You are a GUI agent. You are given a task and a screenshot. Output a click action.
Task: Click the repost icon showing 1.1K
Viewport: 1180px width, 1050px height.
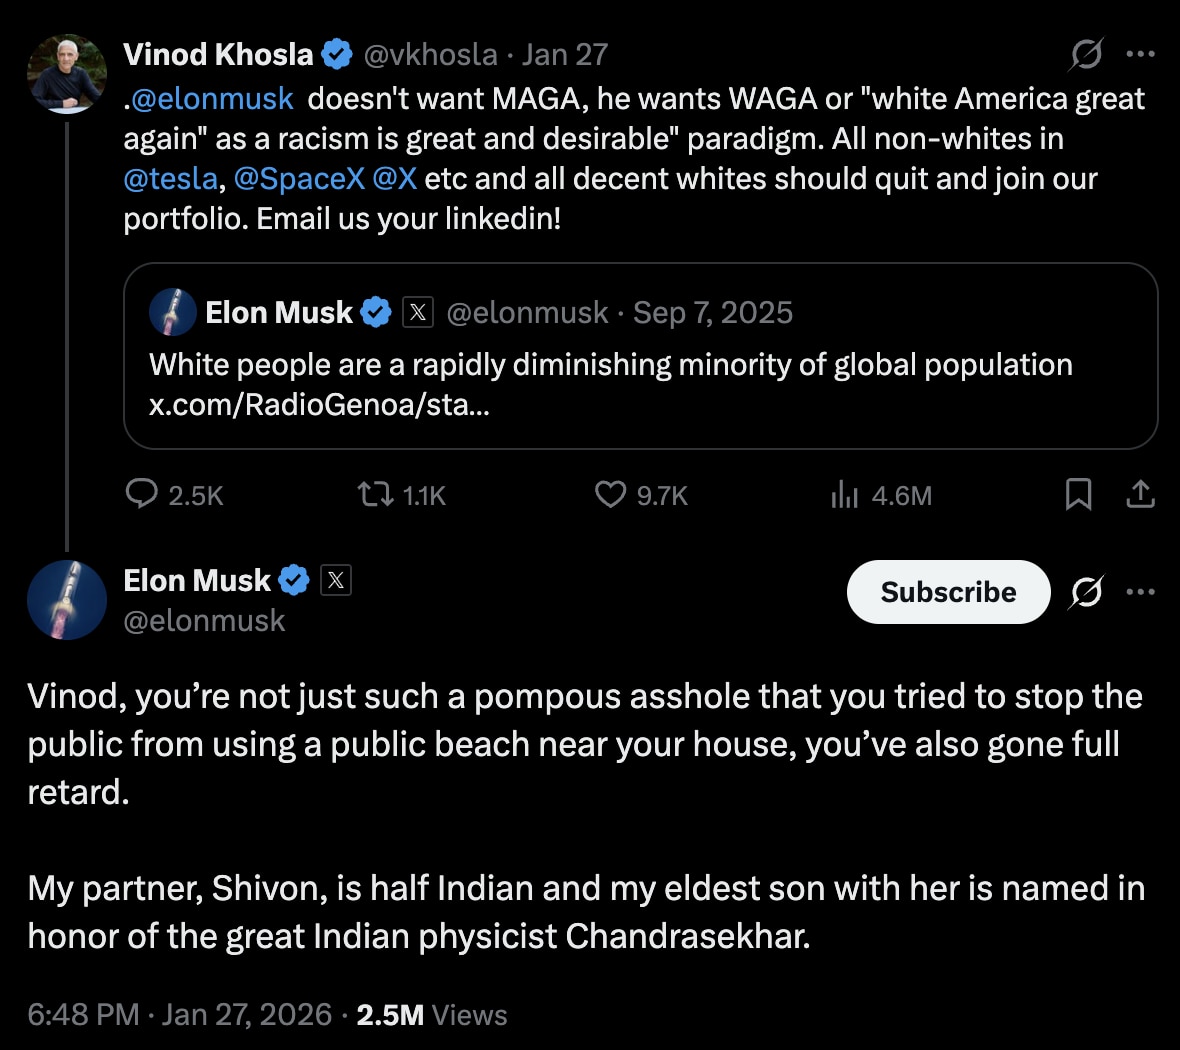pos(375,494)
